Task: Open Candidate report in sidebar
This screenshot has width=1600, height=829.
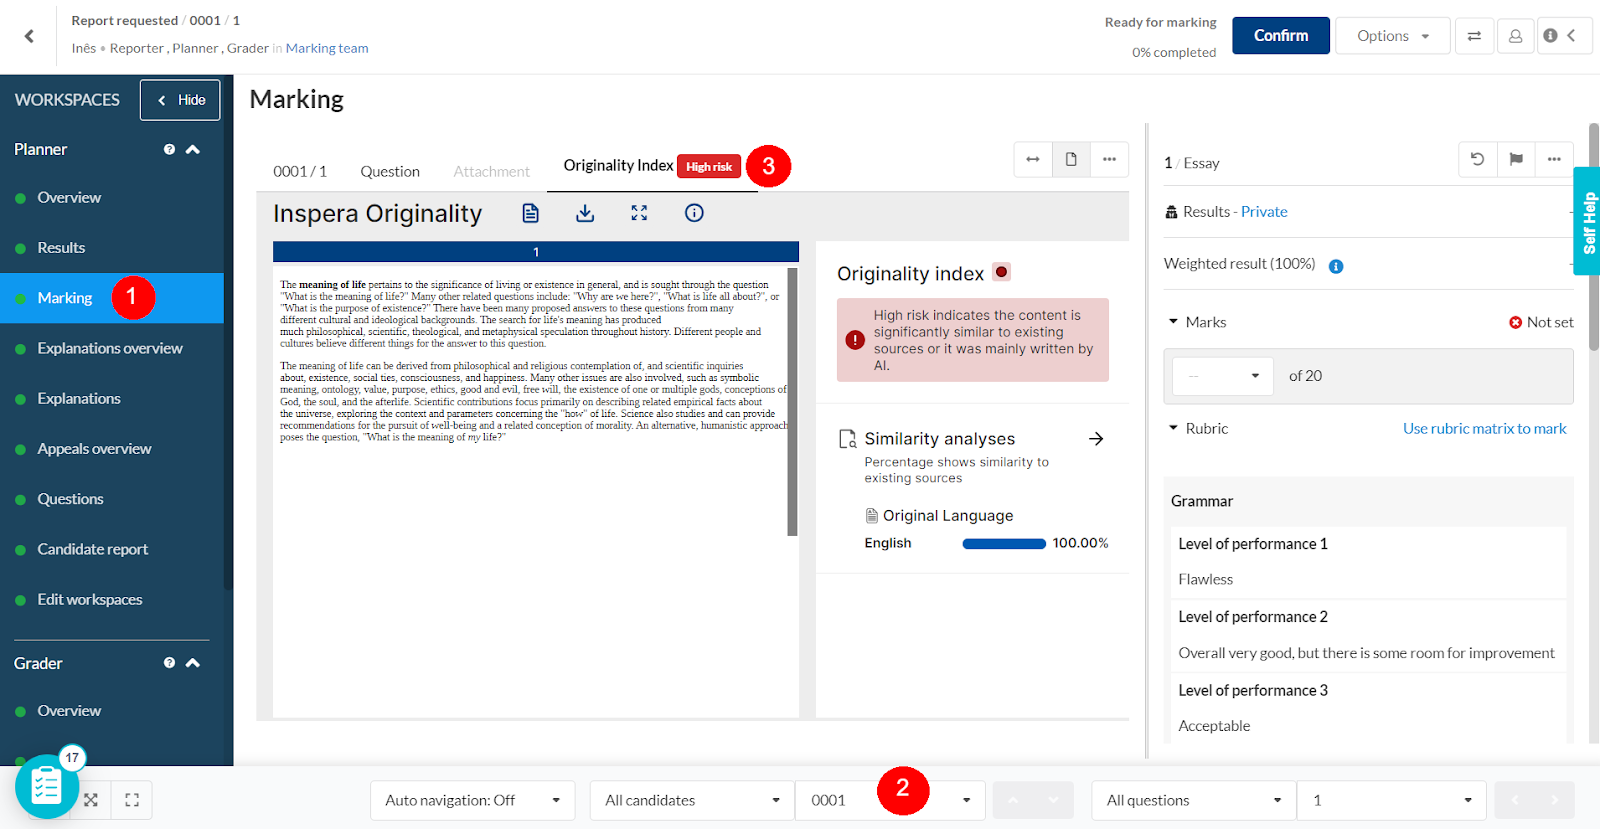Action: [92, 549]
